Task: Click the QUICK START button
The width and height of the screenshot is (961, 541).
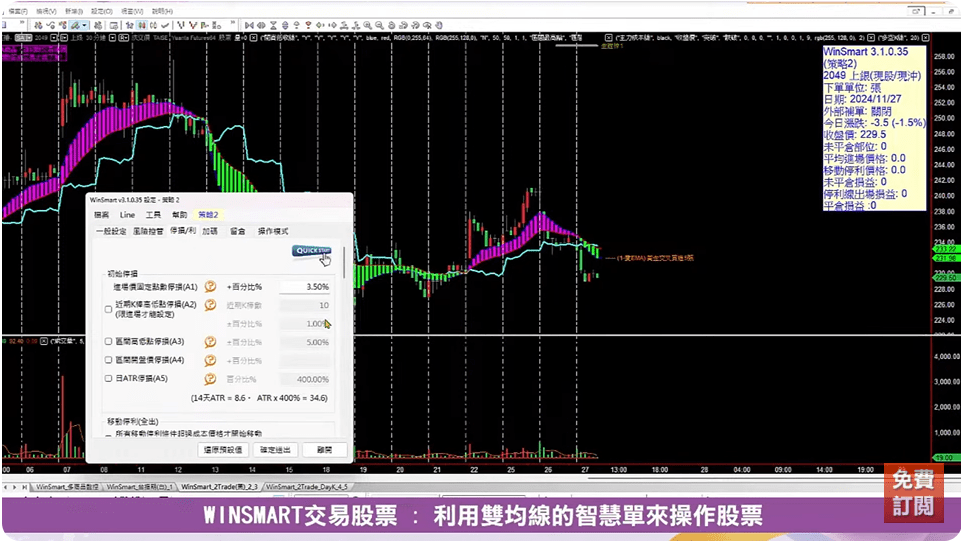Action: 312,251
